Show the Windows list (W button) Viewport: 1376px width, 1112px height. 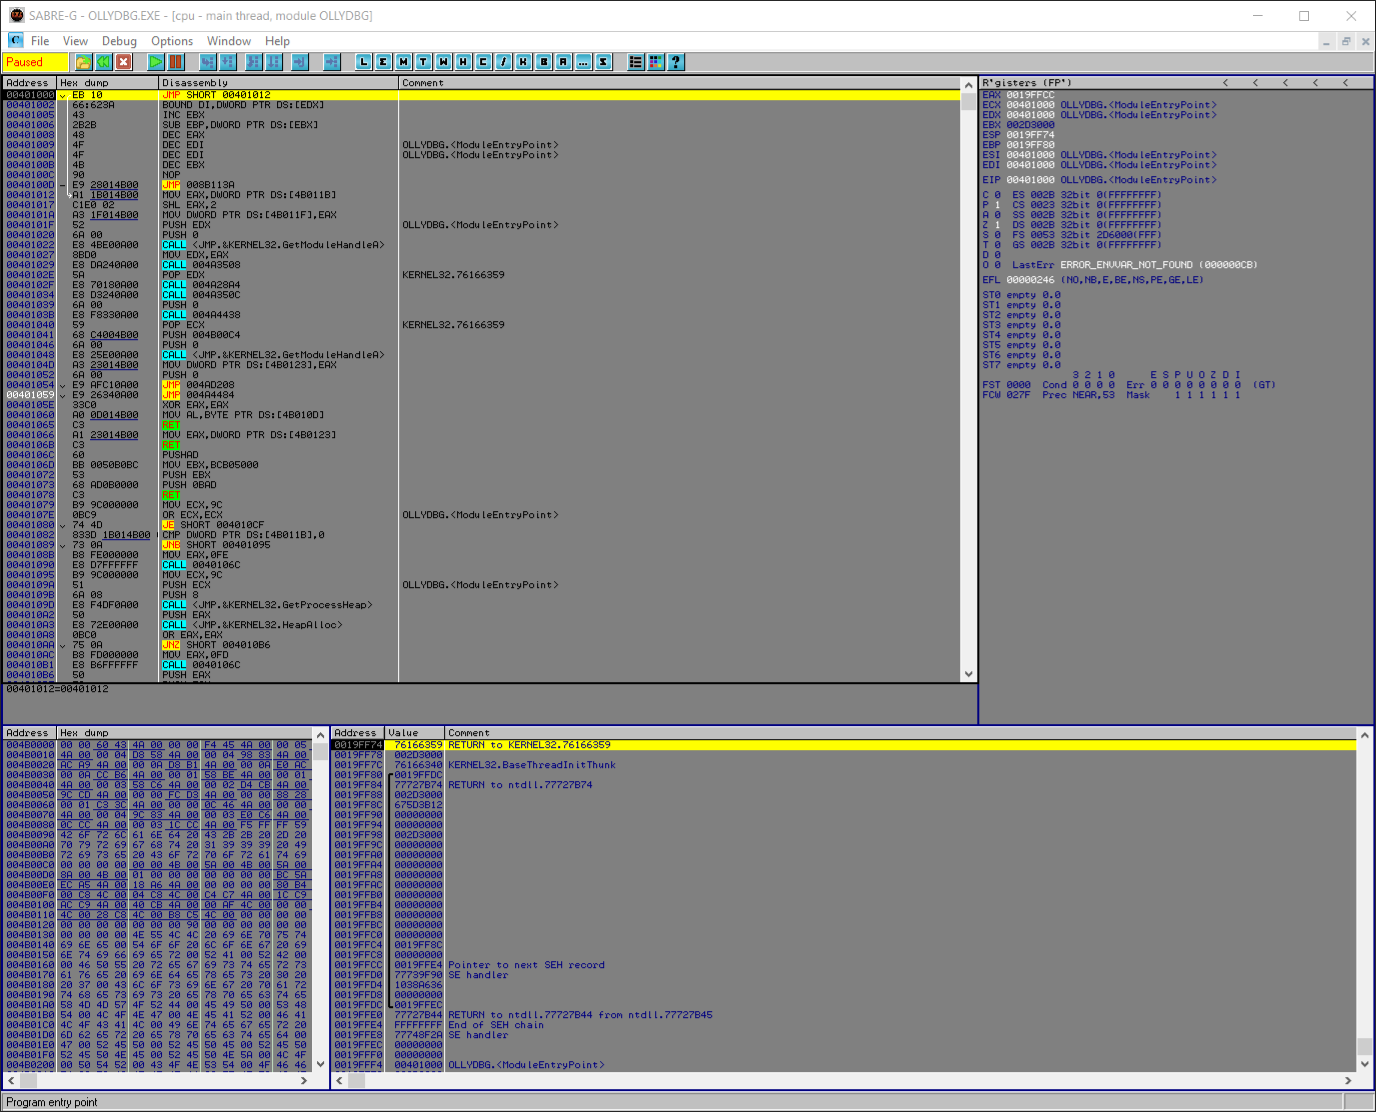click(x=444, y=62)
